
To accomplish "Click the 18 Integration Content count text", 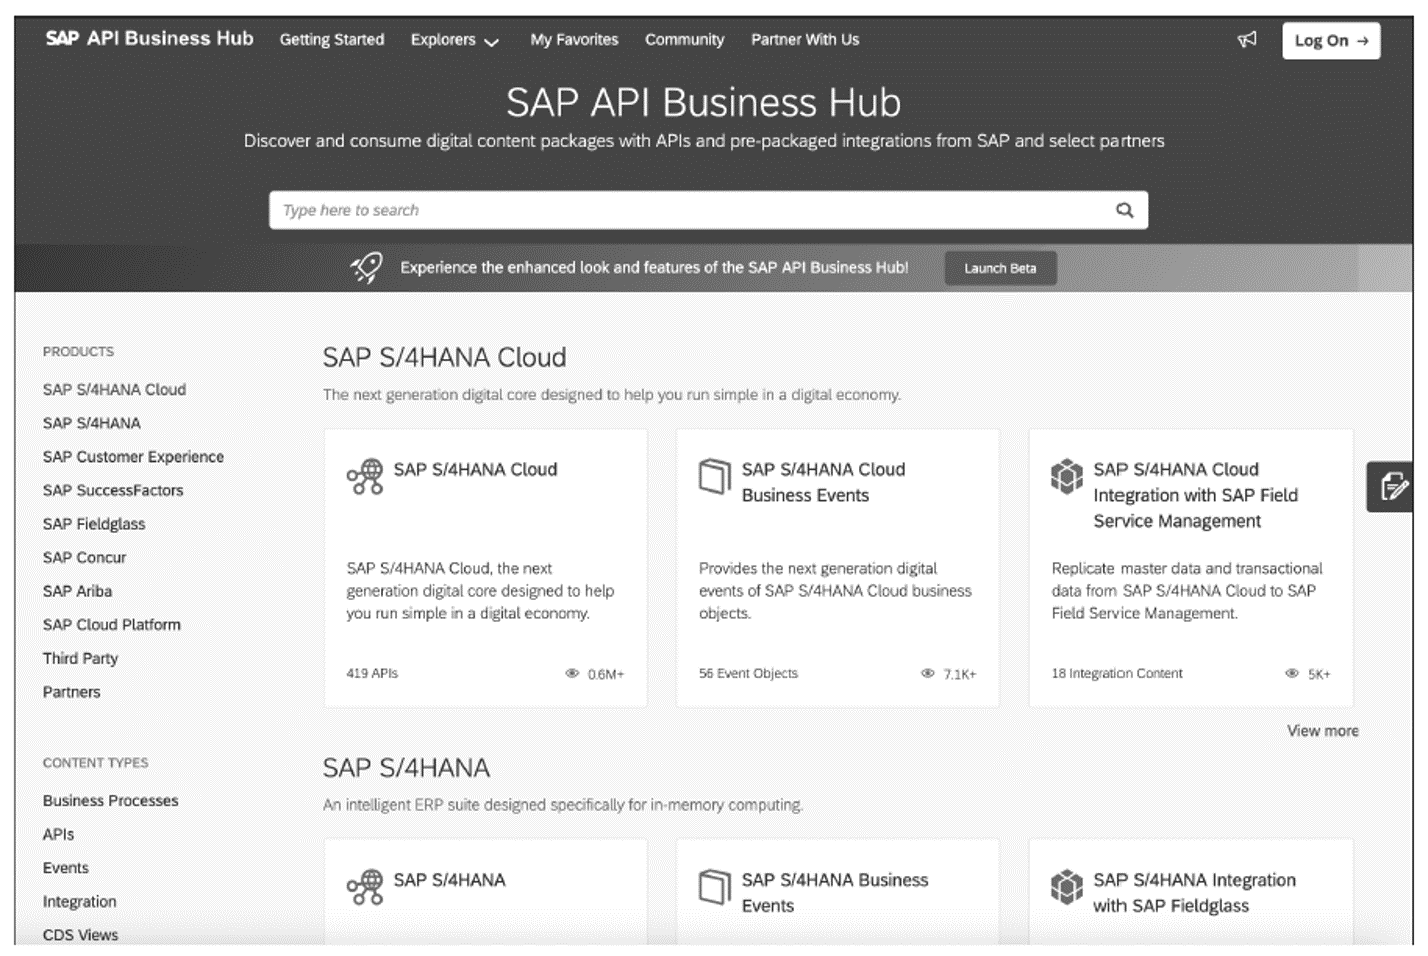I will tap(1116, 674).
